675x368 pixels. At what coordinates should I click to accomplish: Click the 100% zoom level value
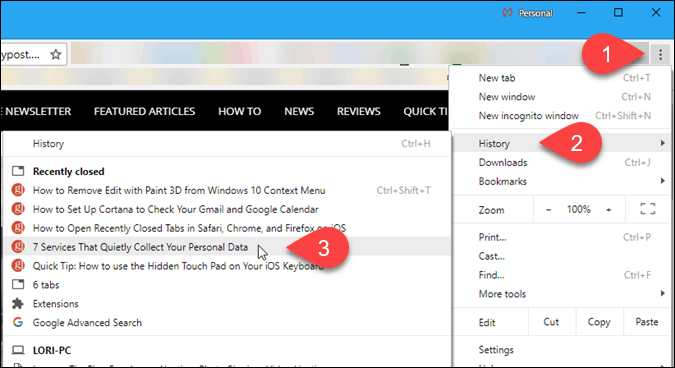[579, 210]
